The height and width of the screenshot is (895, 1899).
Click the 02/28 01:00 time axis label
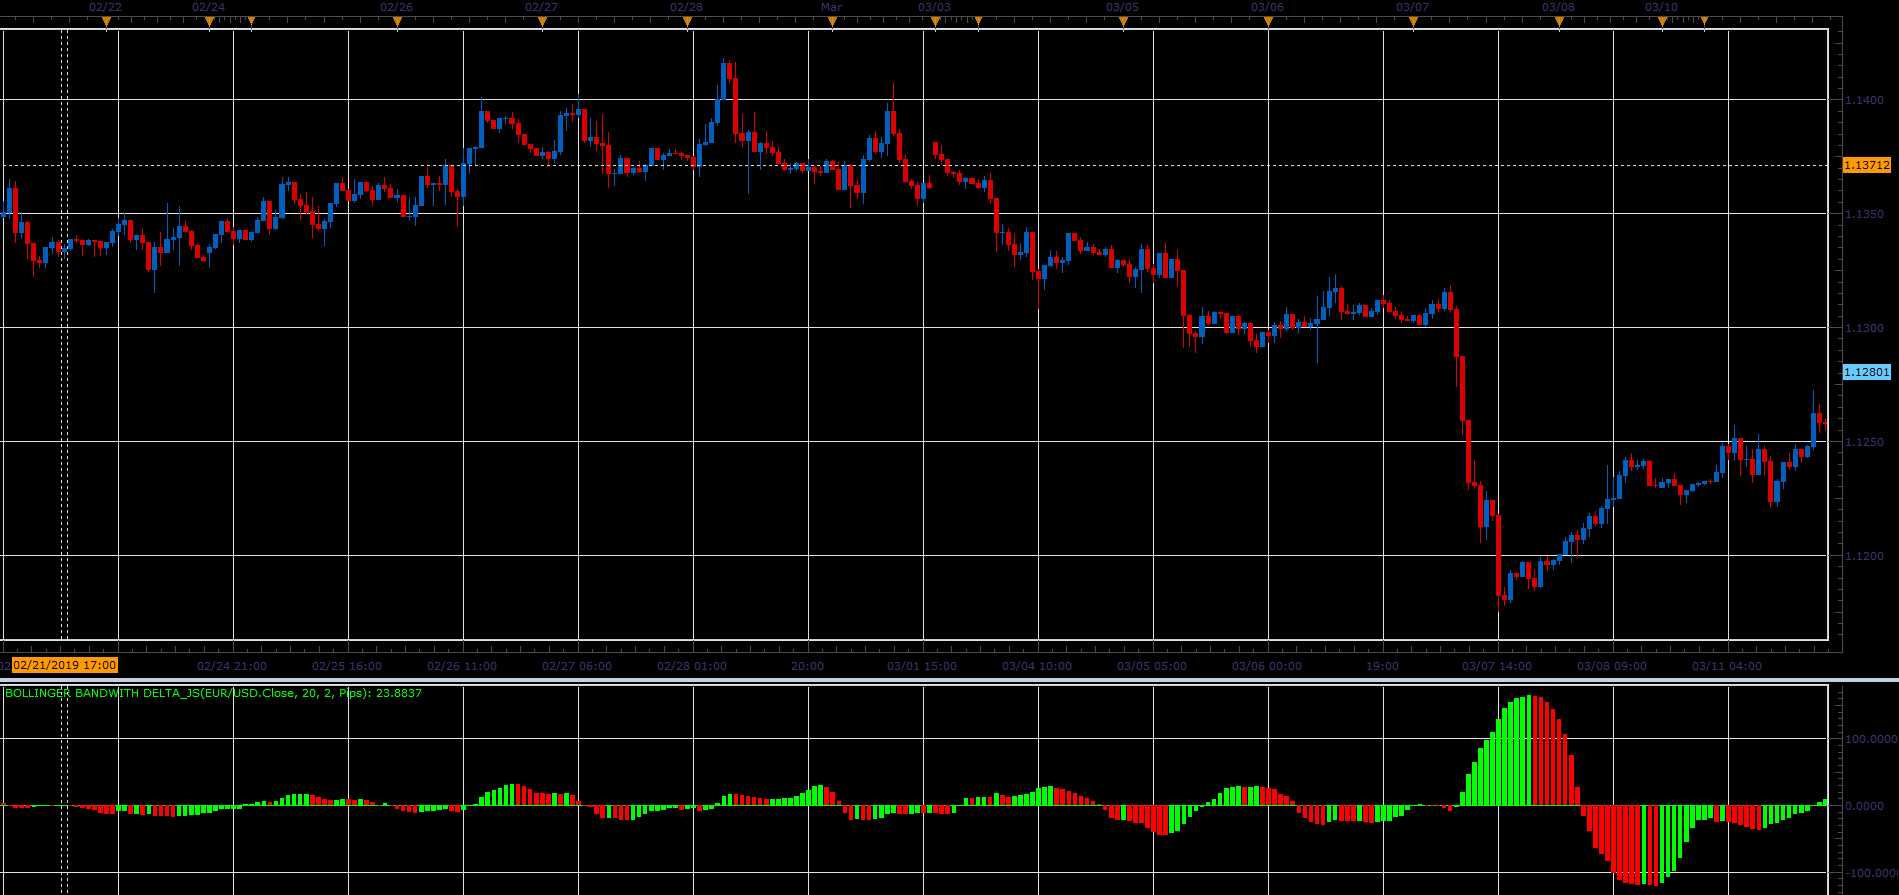pos(692,666)
